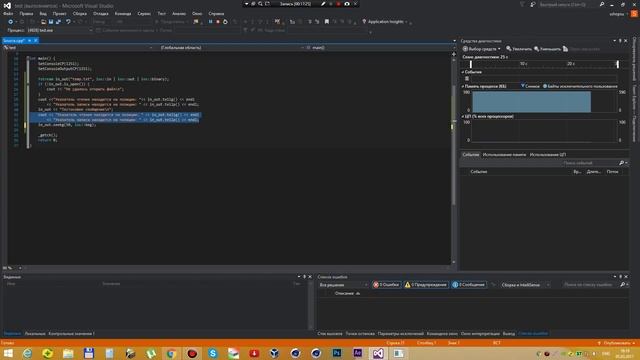
Task: Click the process memory usage graph
Action: 544,101
